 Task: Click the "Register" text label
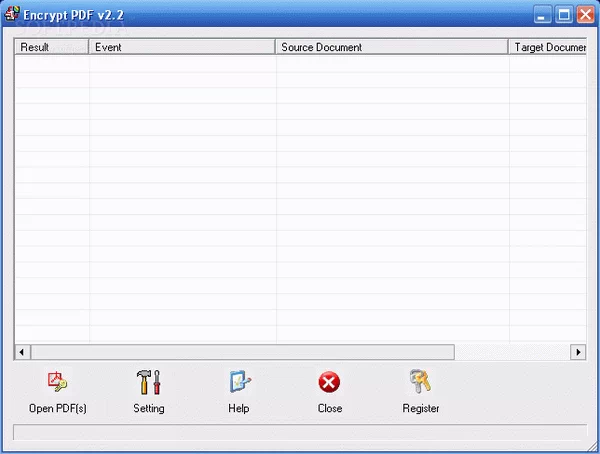coord(420,408)
